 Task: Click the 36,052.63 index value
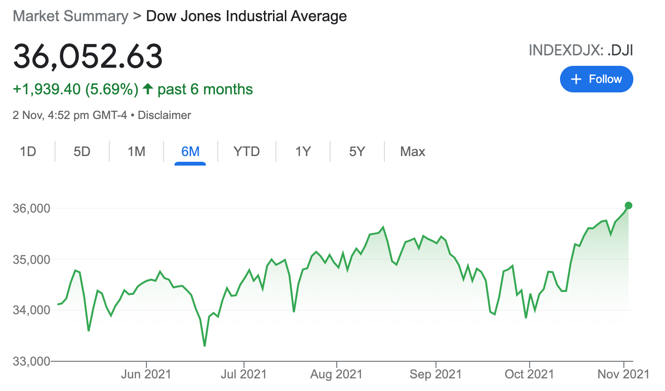pos(88,56)
